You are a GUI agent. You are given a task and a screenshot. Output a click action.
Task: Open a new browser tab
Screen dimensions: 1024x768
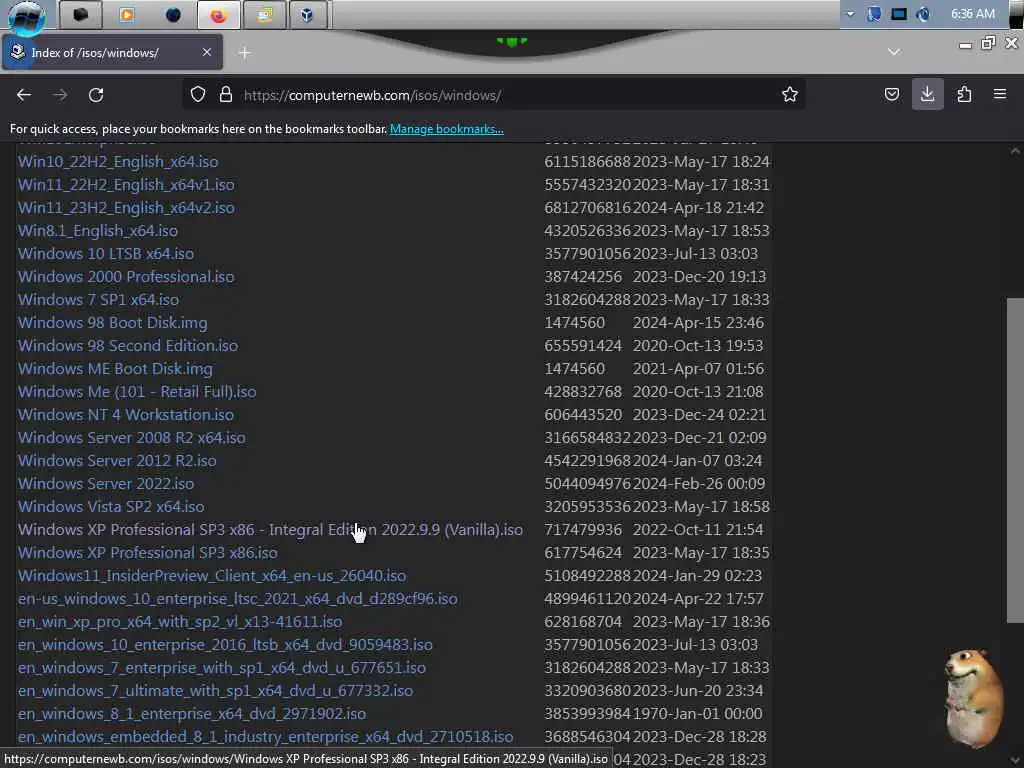[x=244, y=53]
